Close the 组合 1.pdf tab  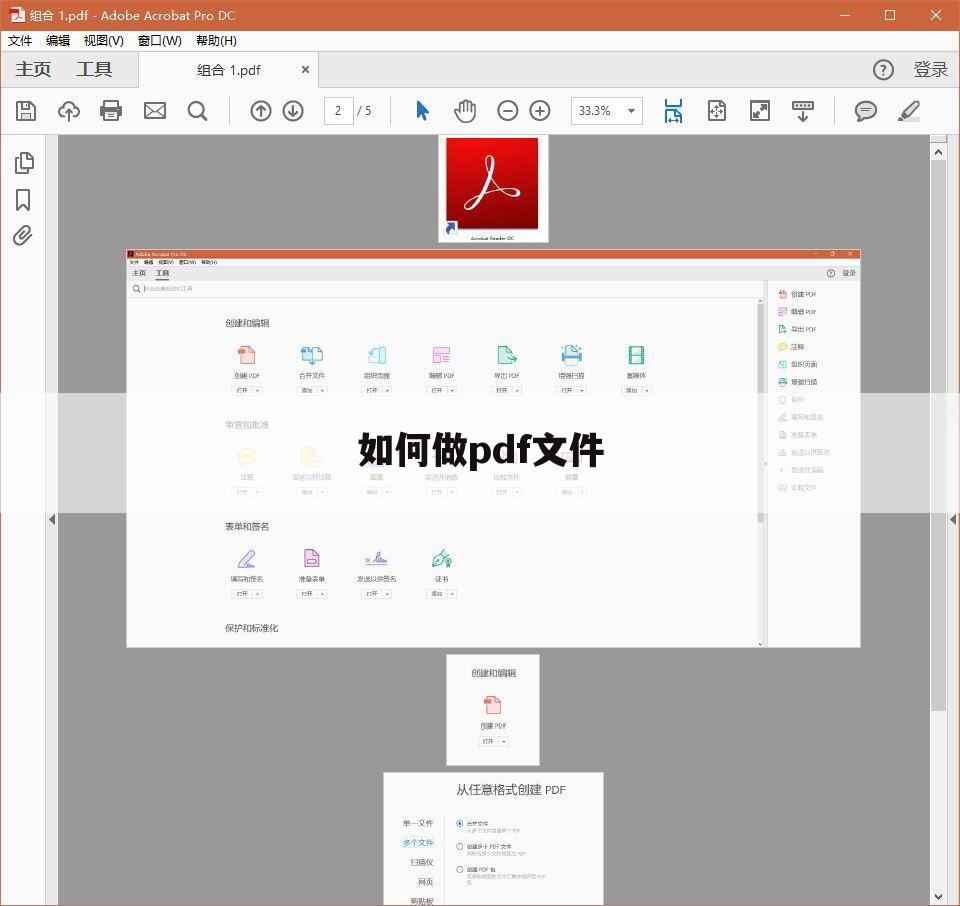click(x=305, y=70)
